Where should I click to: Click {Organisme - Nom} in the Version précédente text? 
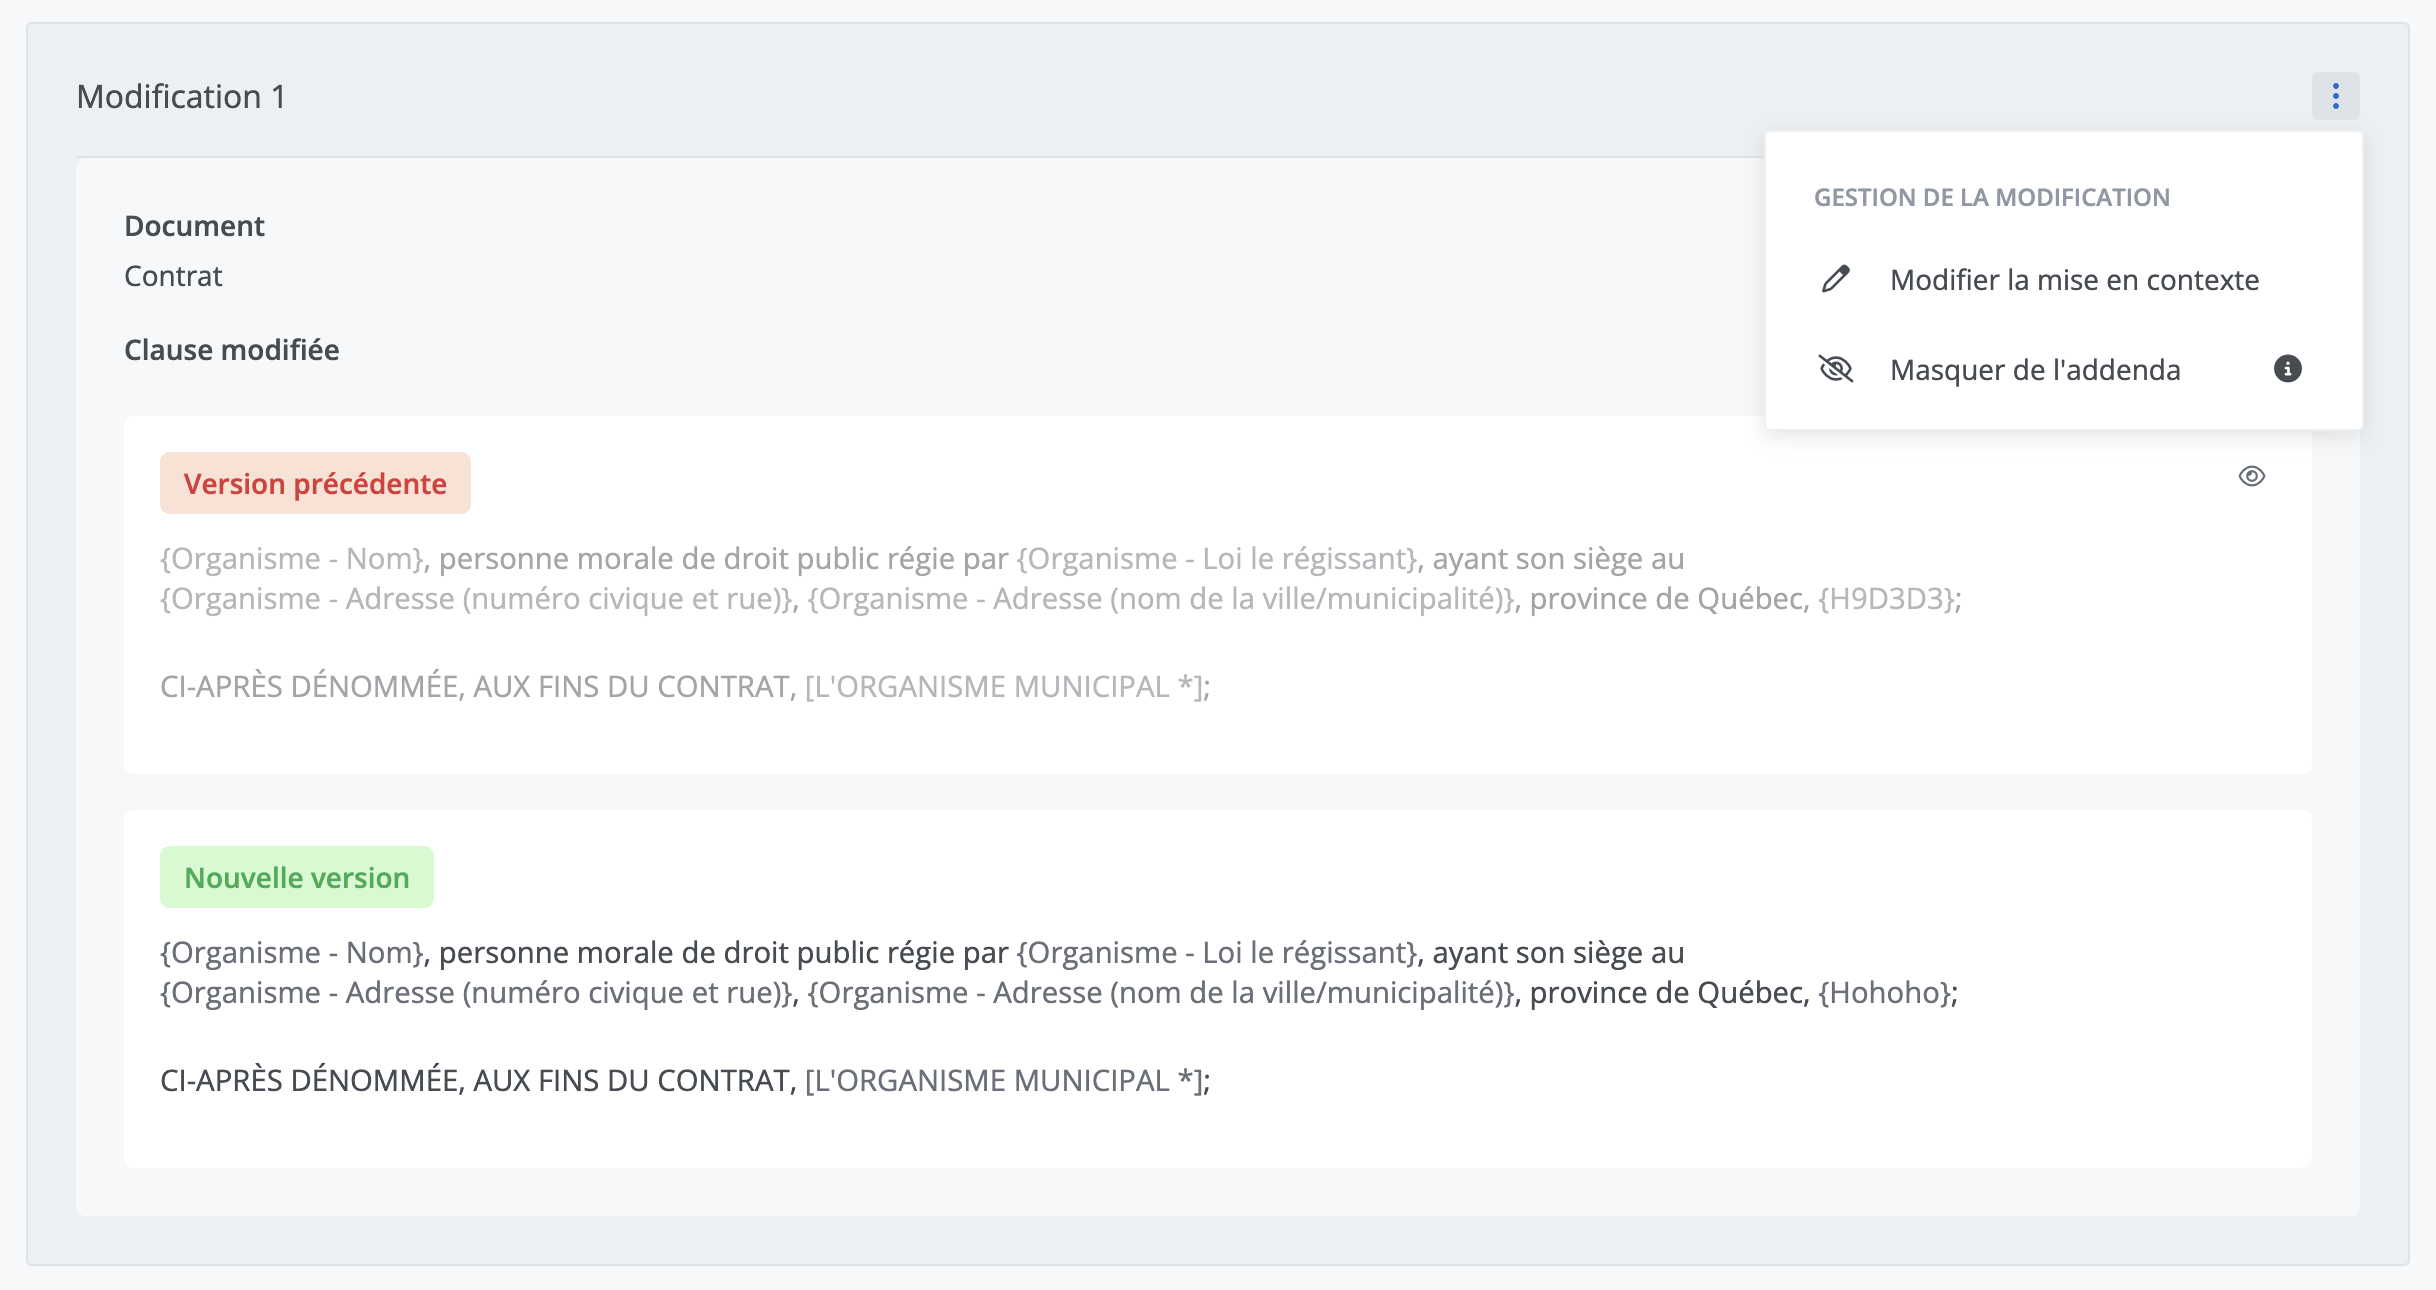(x=293, y=559)
